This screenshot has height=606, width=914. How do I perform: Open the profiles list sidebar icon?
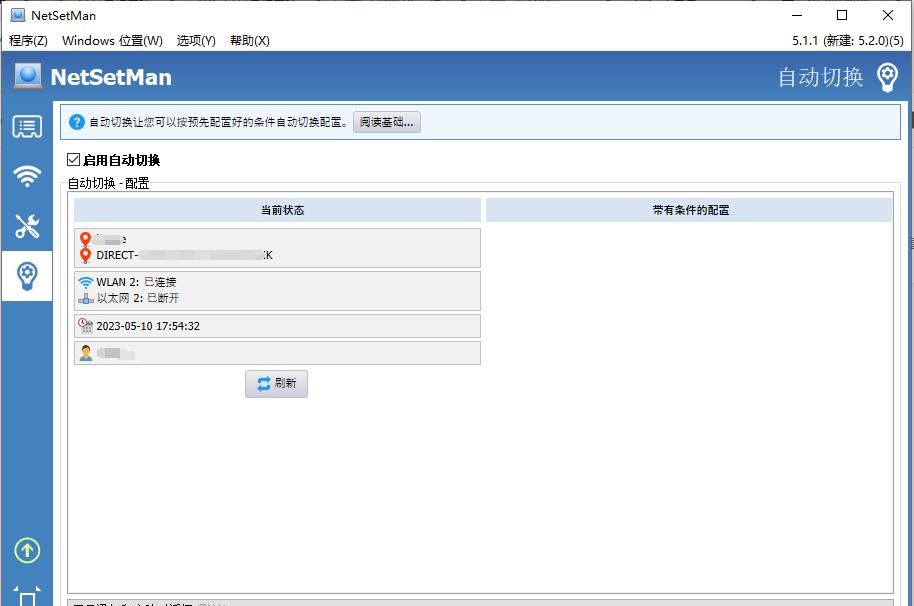pos(27,126)
